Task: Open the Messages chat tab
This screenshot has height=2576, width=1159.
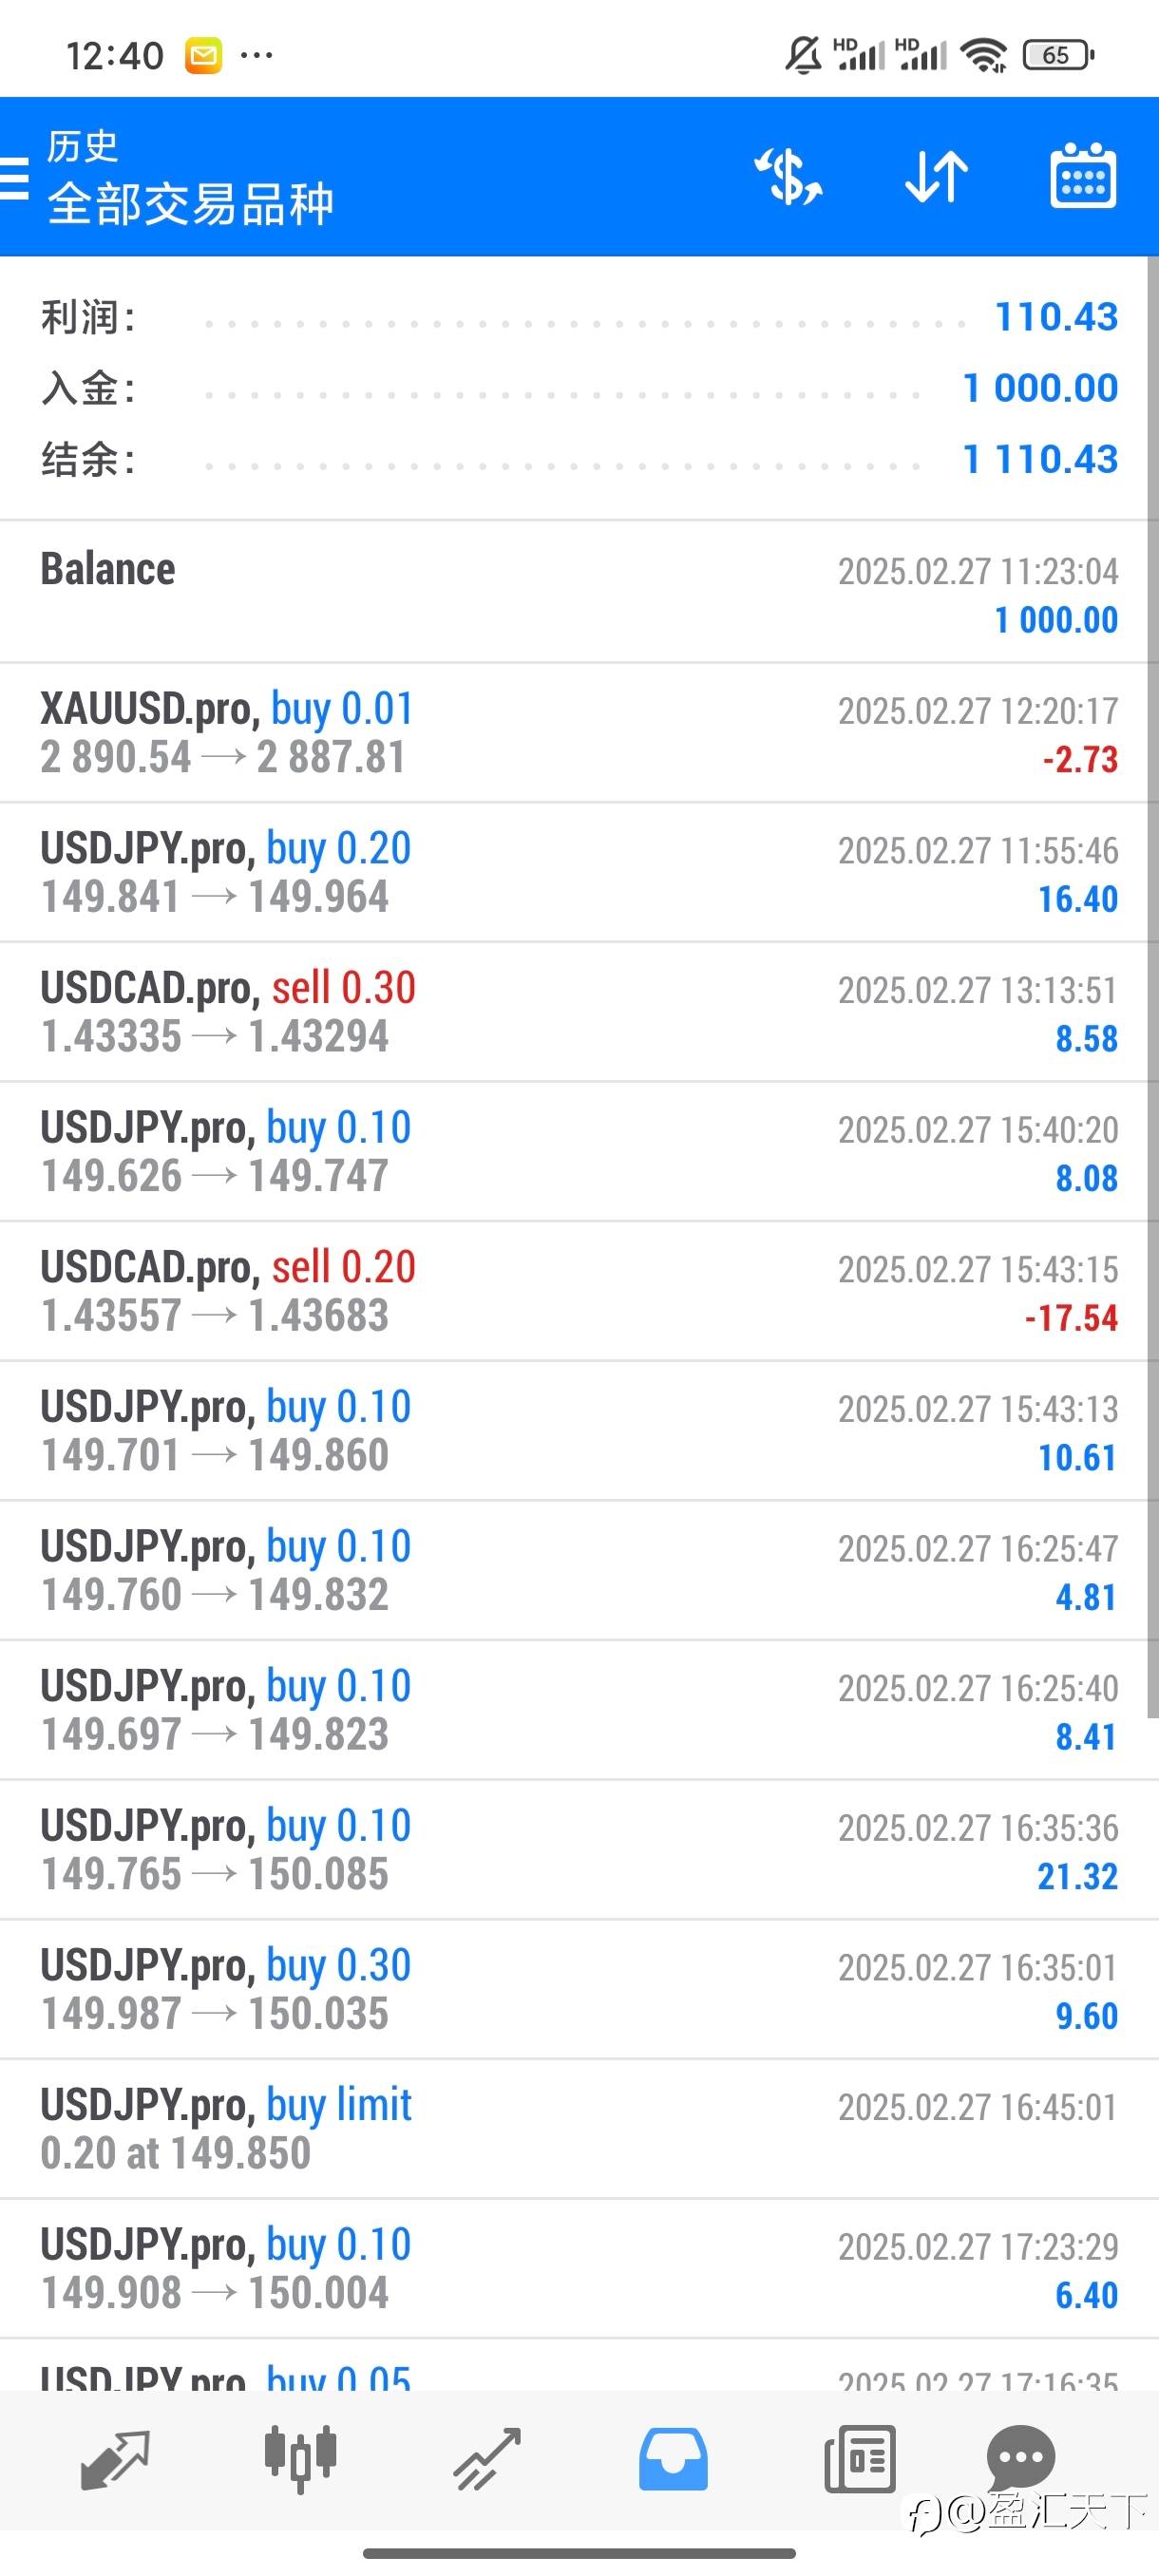Action: tap(1021, 2457)
